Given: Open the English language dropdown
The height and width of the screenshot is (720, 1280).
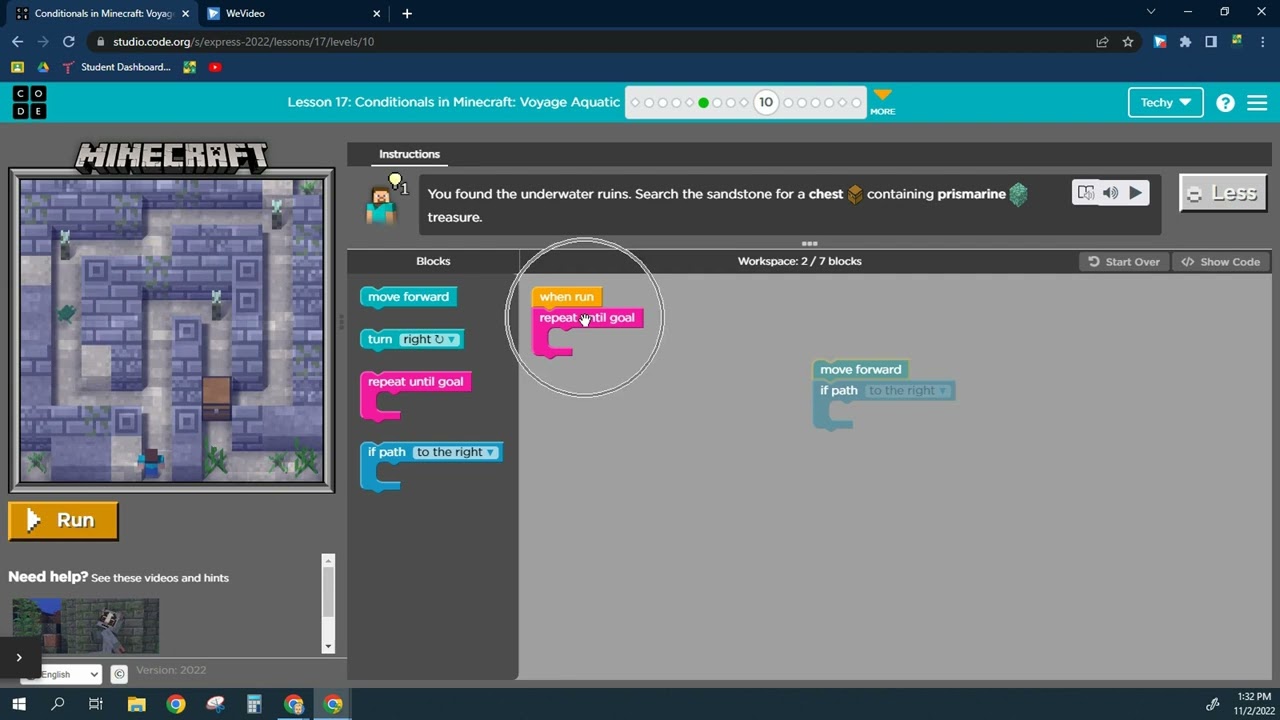Looking at the screenshot, I should point(61,674).
